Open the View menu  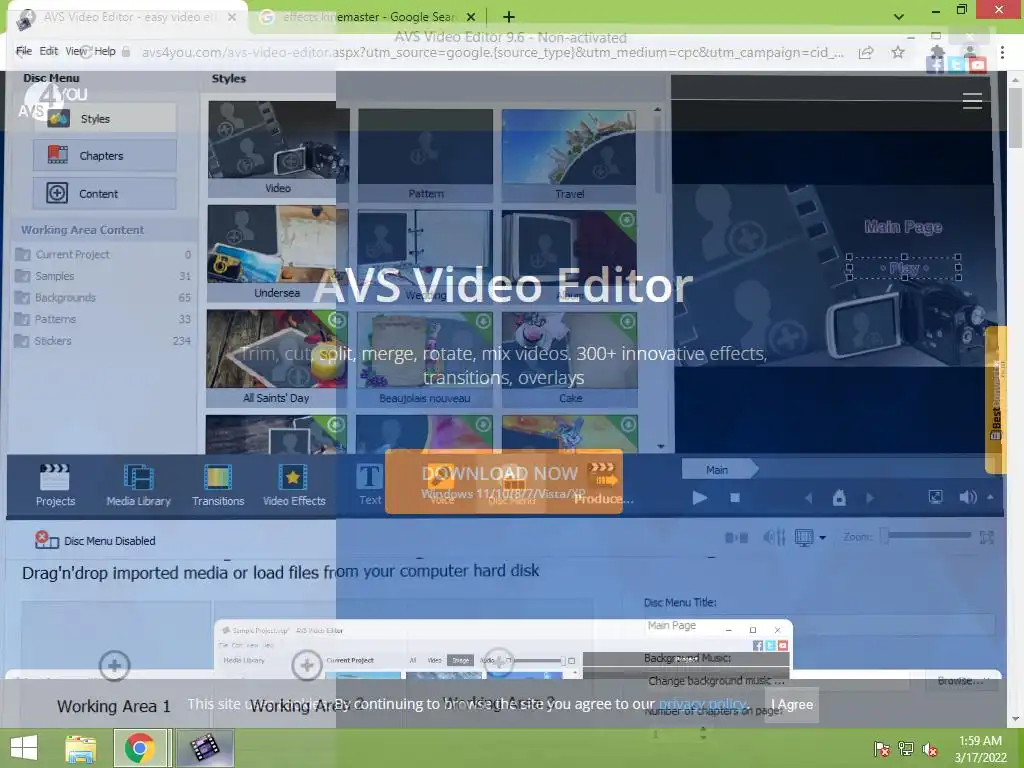(x=75, y=51)
